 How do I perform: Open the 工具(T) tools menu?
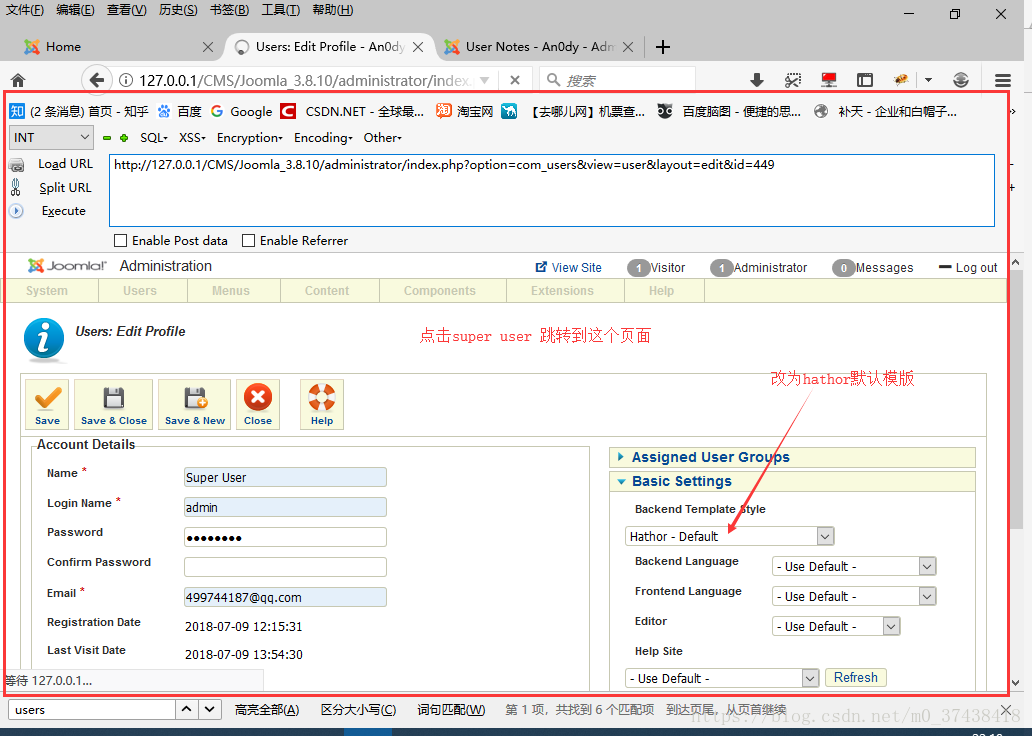280,10
